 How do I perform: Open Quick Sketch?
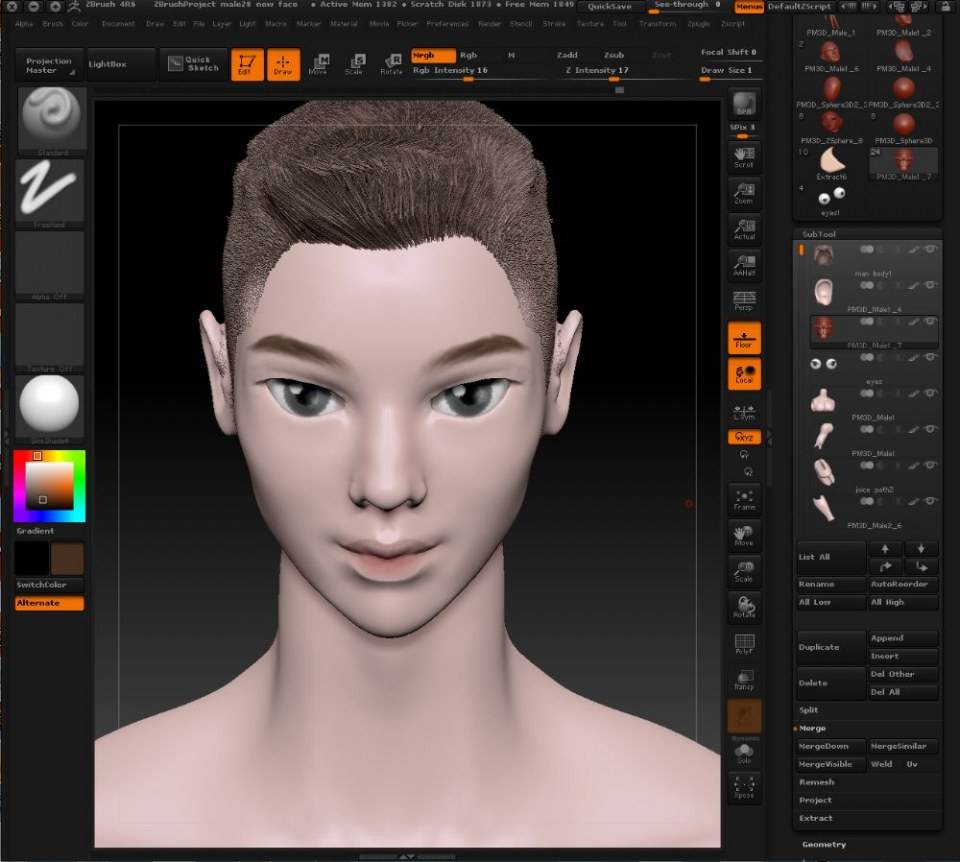(x=193, y=64)
